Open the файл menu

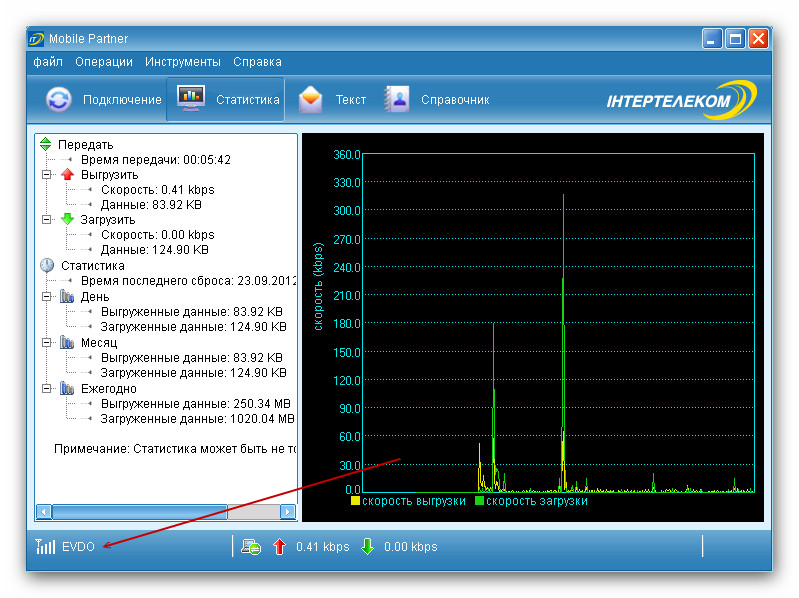(48, 62)
